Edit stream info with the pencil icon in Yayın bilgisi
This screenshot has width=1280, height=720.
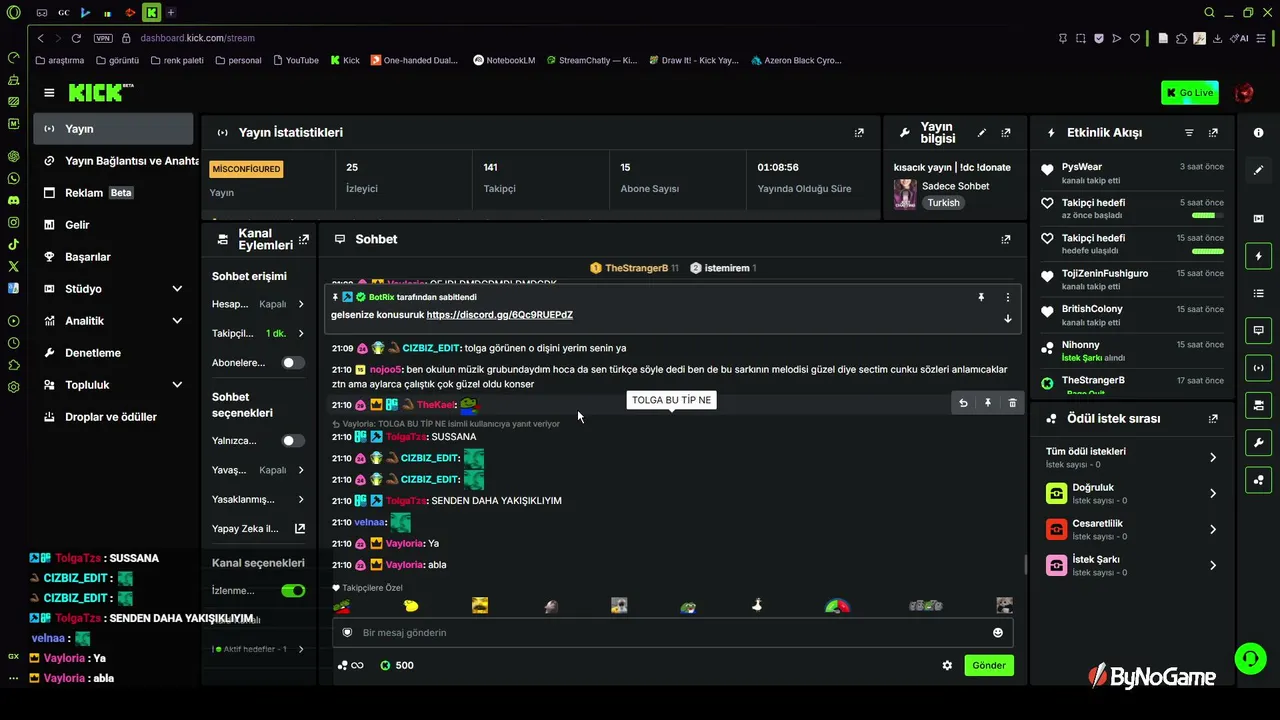(982, 132)
